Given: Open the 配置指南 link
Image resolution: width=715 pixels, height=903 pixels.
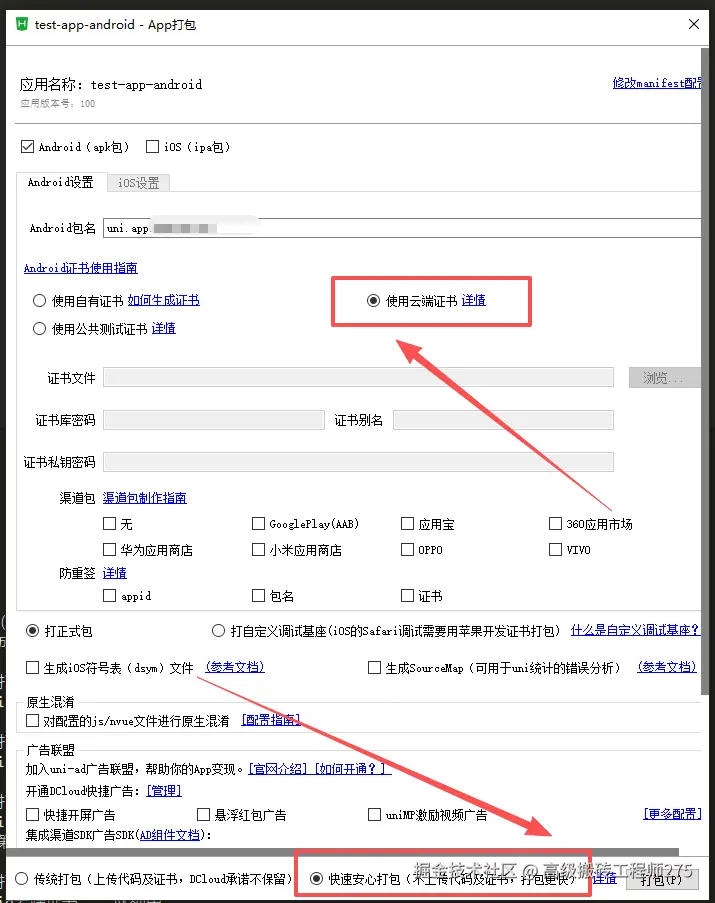Looking at the screenshot, I should click(271, 720).
